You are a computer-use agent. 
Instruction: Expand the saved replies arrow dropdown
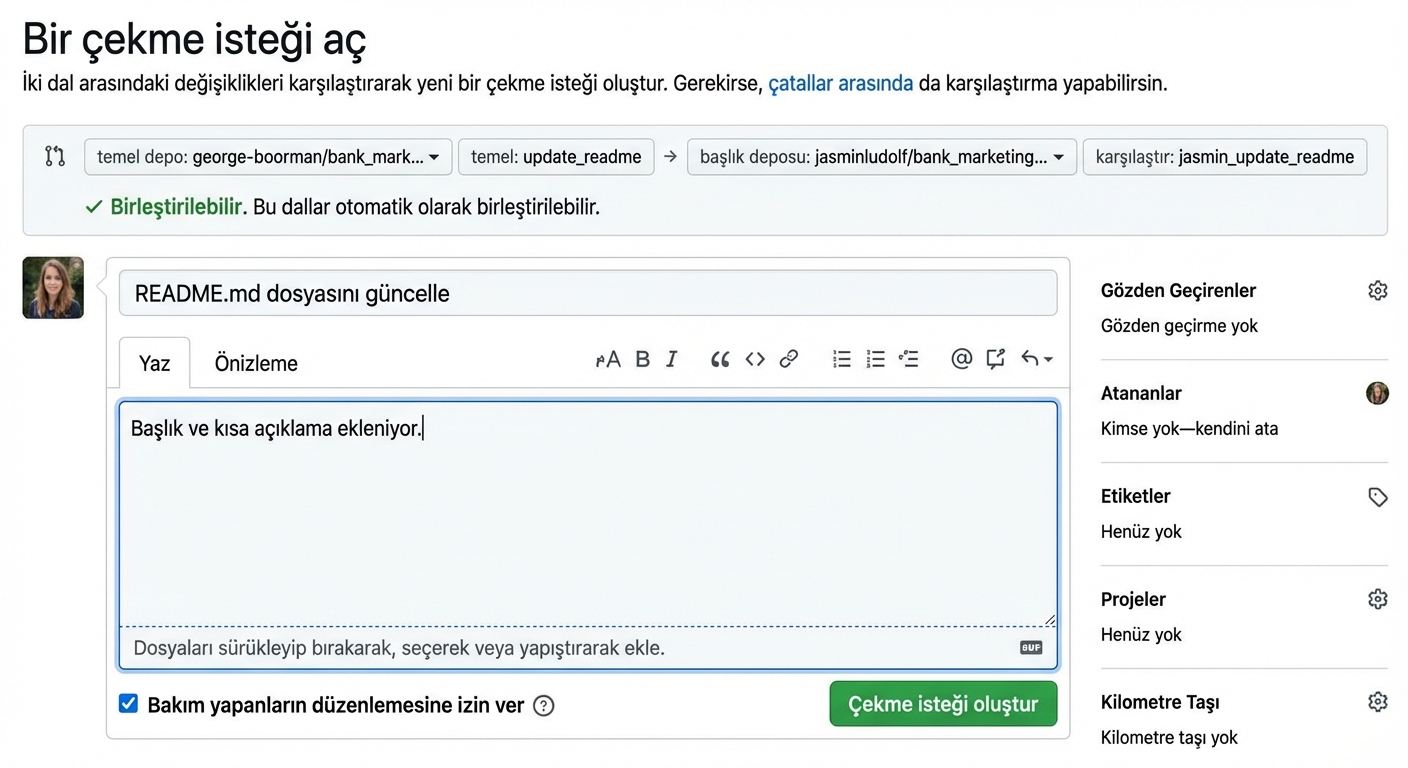(x=1036, y=359)
